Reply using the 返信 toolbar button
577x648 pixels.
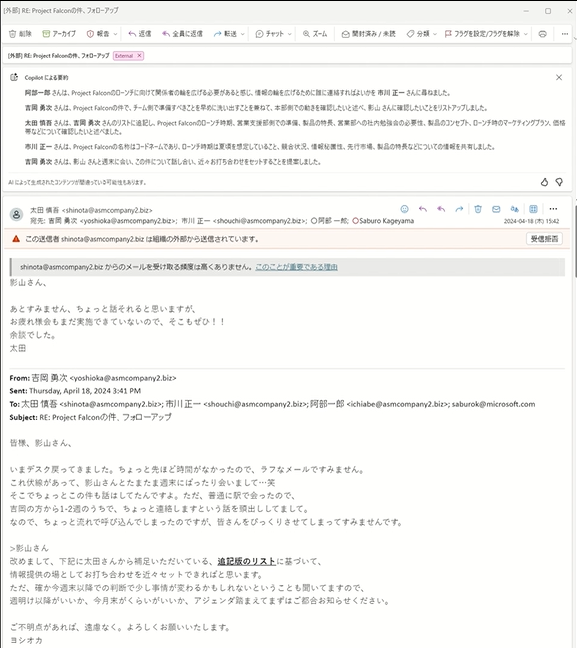[x=140, y=34]
